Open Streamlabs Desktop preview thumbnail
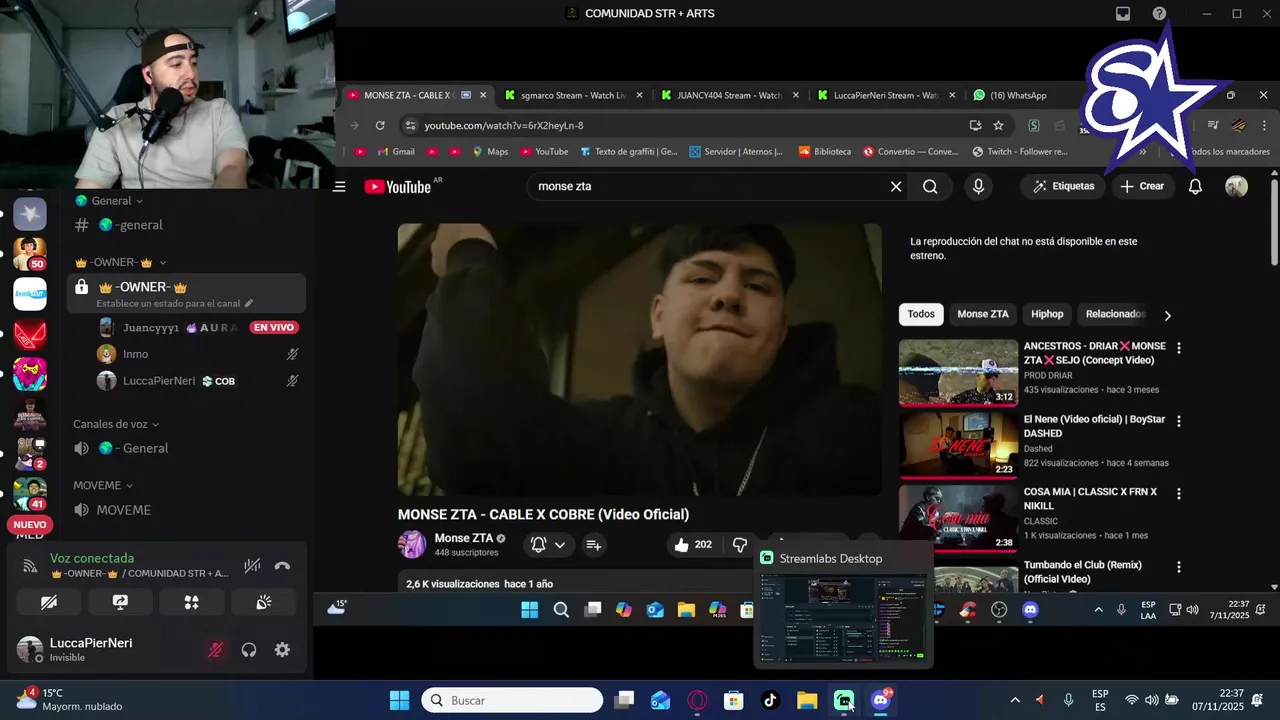 point(842,619)
